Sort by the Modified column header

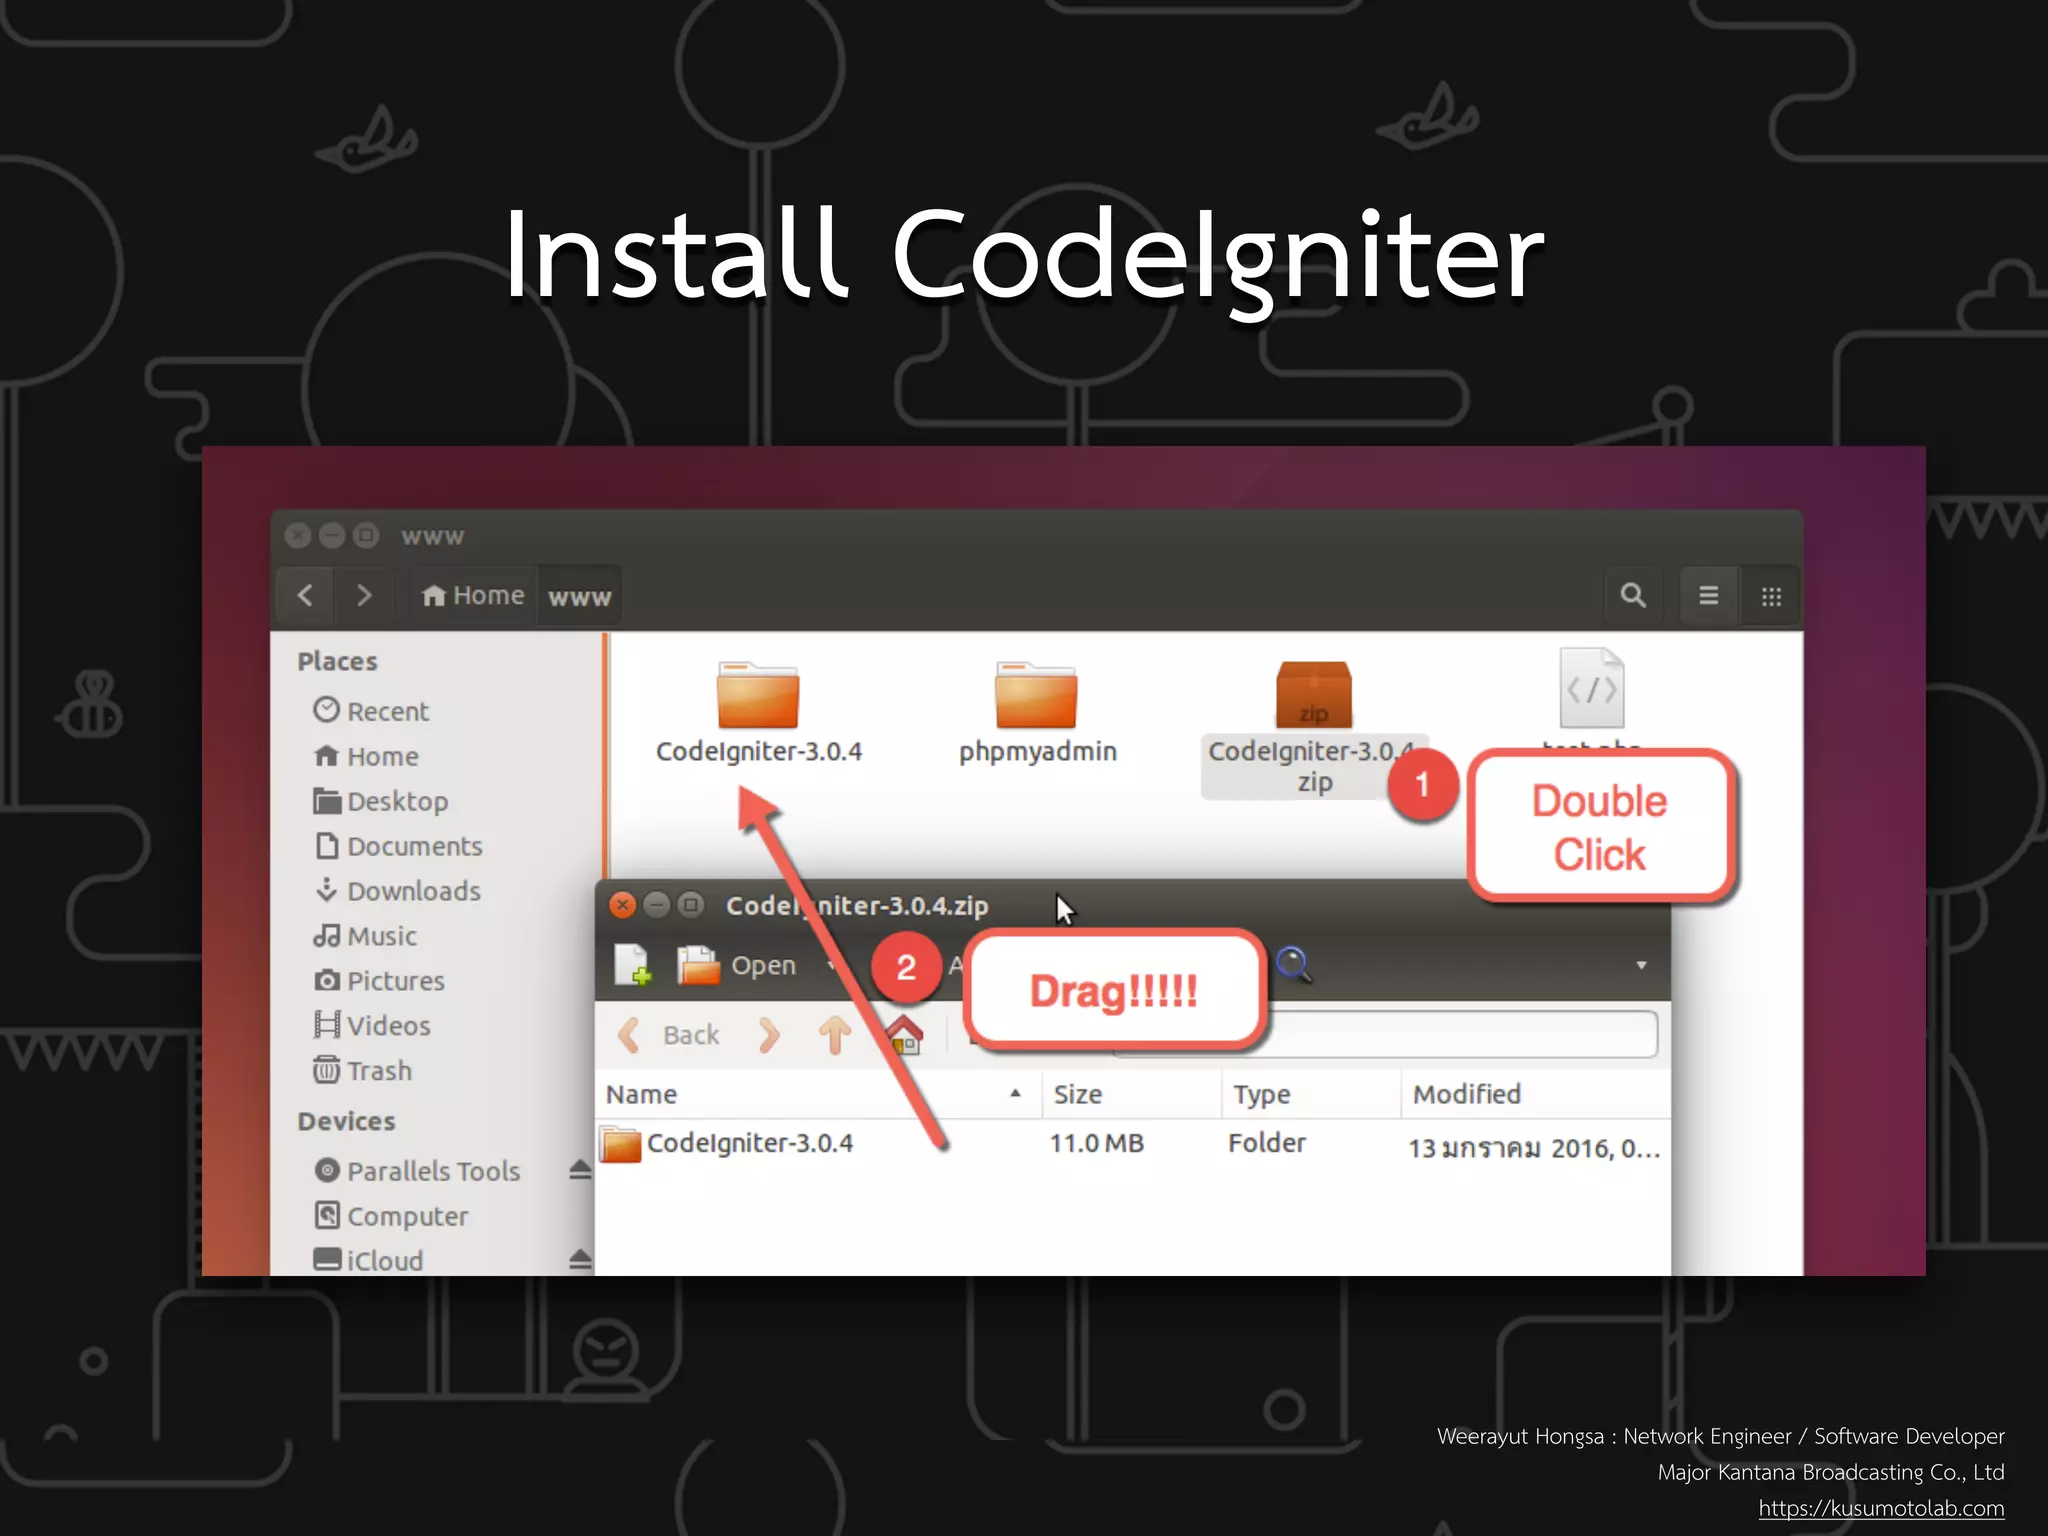click(1537, 1094)
